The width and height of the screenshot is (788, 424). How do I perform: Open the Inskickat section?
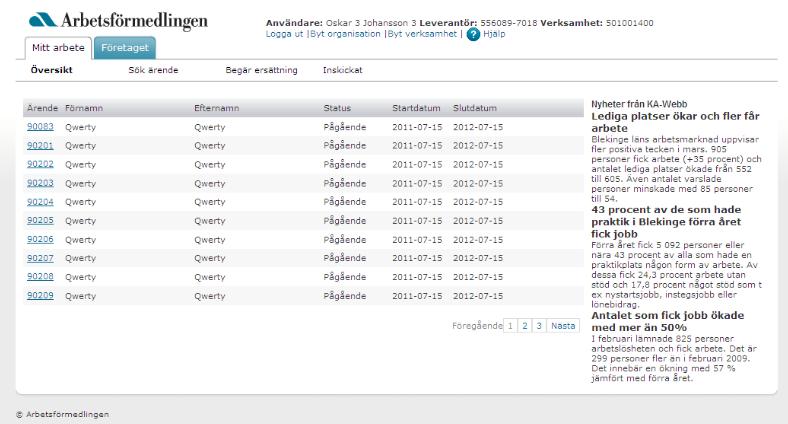pyautogui.click(x=342, y=70)
